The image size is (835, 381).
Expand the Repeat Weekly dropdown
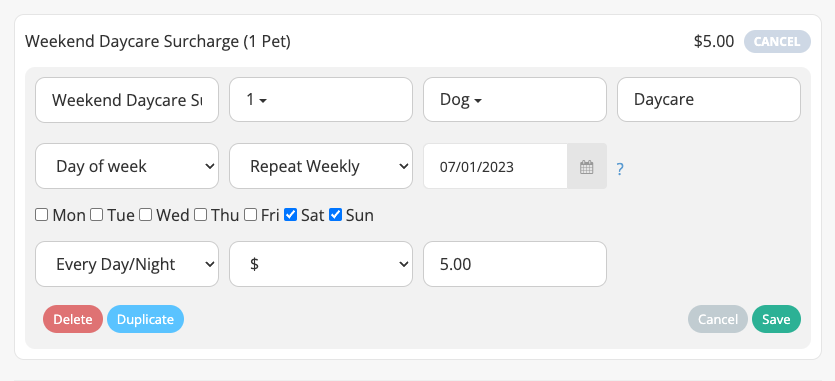coord(321,166)
